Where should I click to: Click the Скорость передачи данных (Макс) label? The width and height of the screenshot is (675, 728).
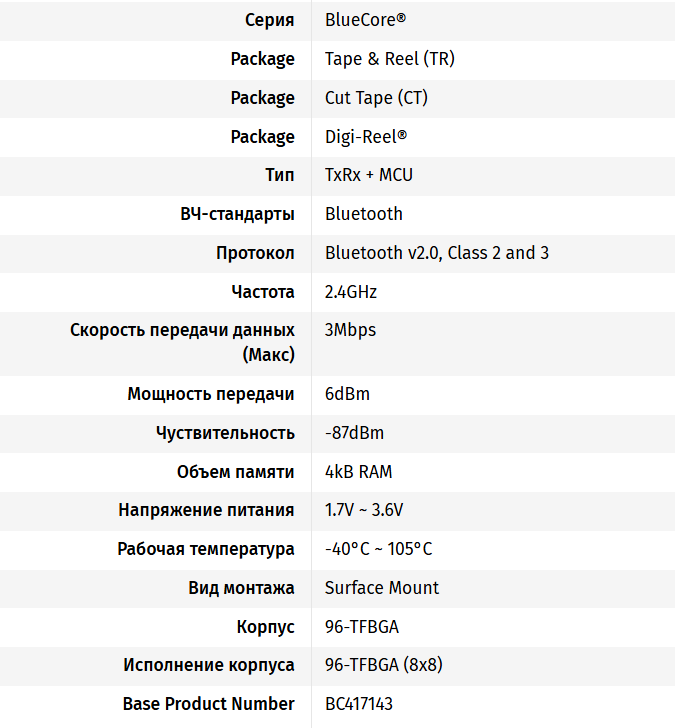pyautogui.click(x=182, y=342)
